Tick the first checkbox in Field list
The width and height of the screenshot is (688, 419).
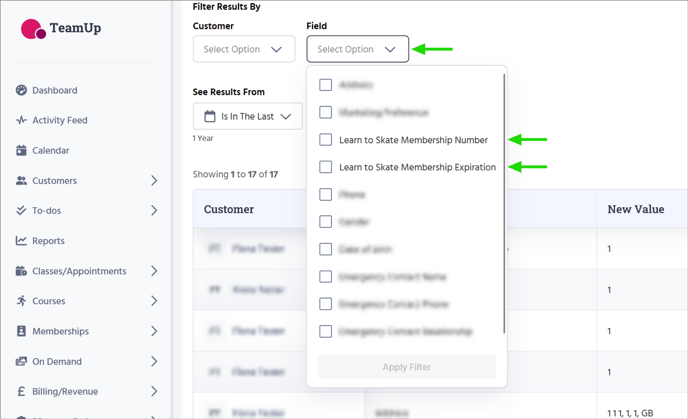(326, 85)
